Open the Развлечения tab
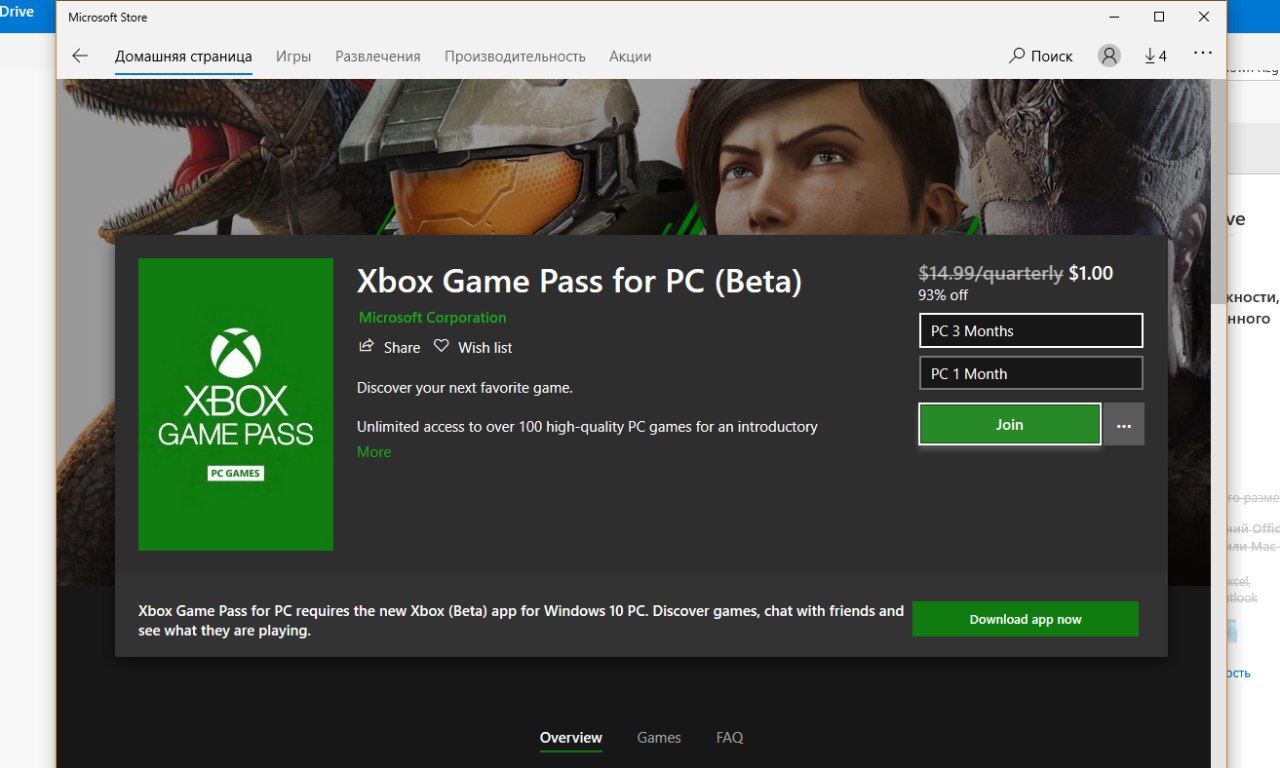1280x768 pixels. click(x=378, y=56)
